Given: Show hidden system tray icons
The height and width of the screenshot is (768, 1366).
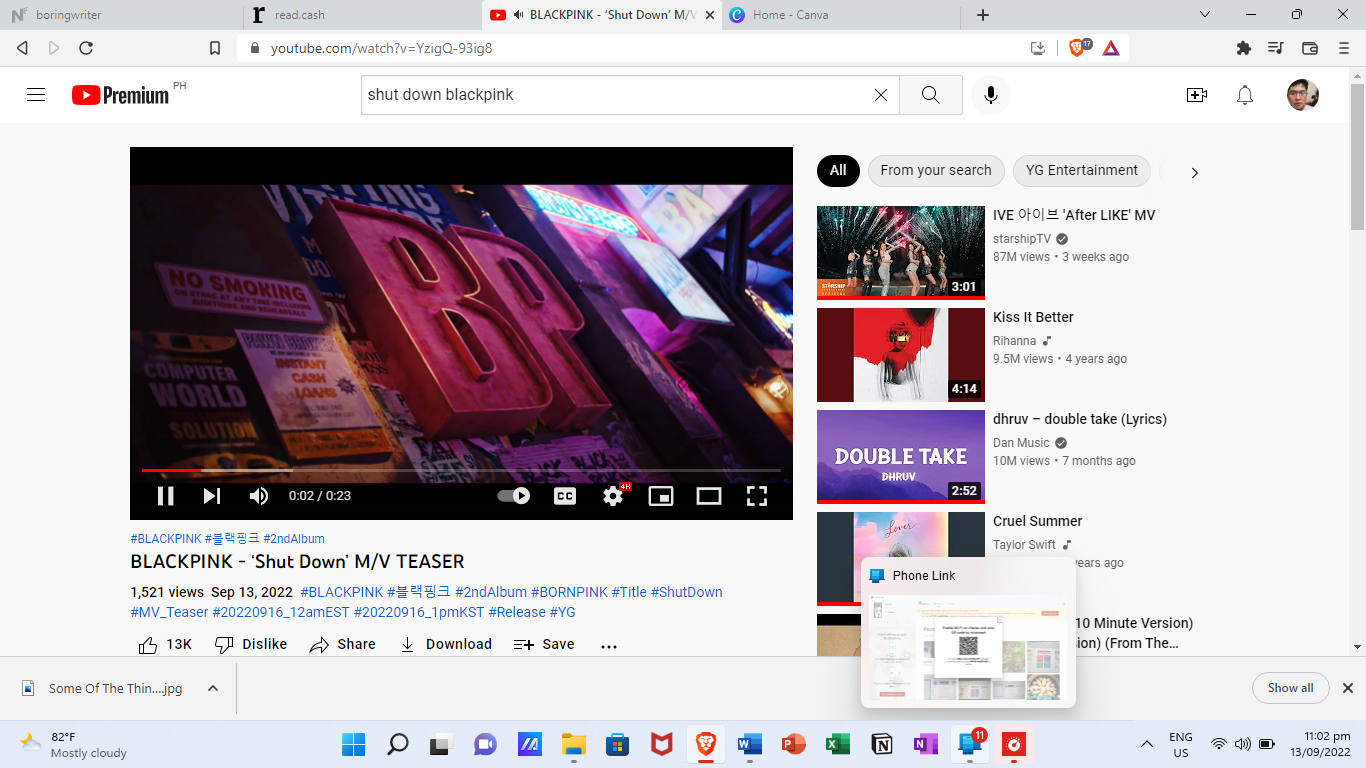Looking at the screenshot, I should point(1147,744).
